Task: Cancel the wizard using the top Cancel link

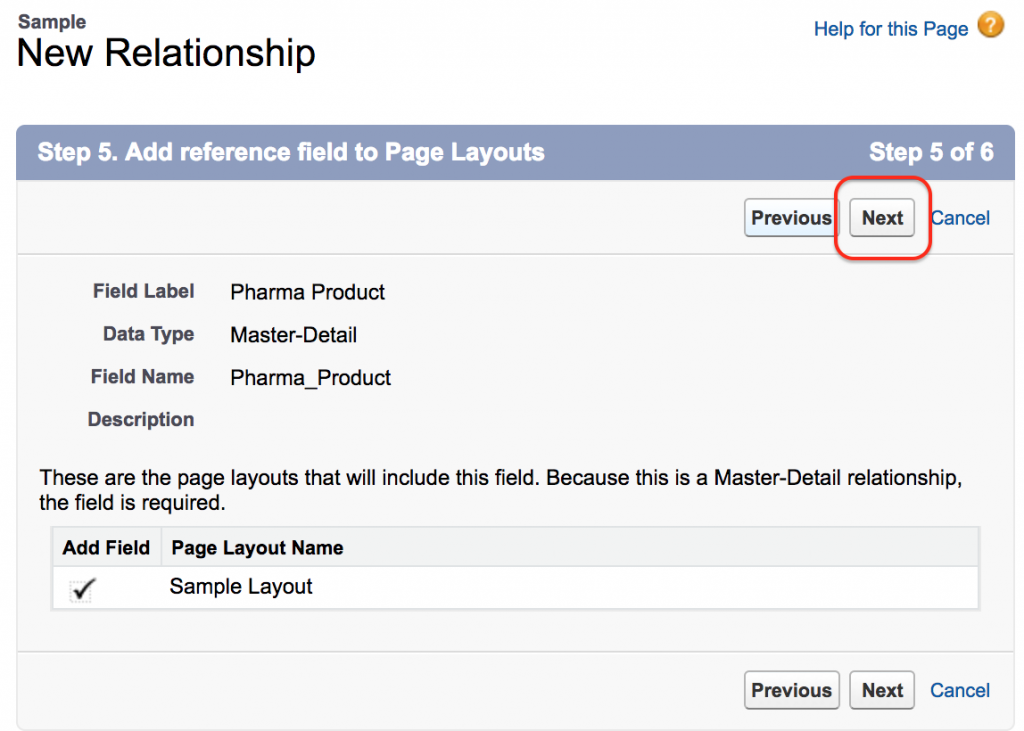Action: (x=960, y=218)
